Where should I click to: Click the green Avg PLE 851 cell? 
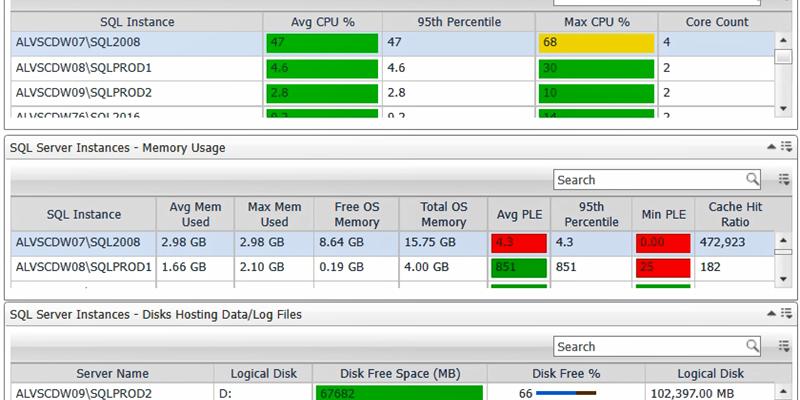click(x=519, y=268)
